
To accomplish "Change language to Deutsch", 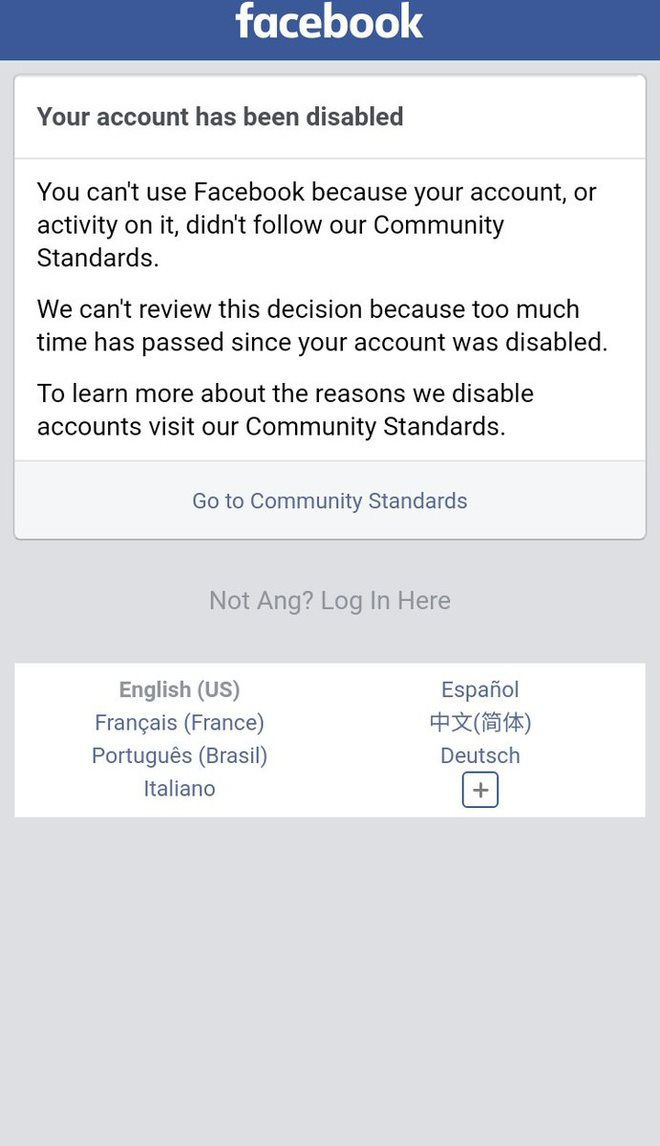I will 480,756.
